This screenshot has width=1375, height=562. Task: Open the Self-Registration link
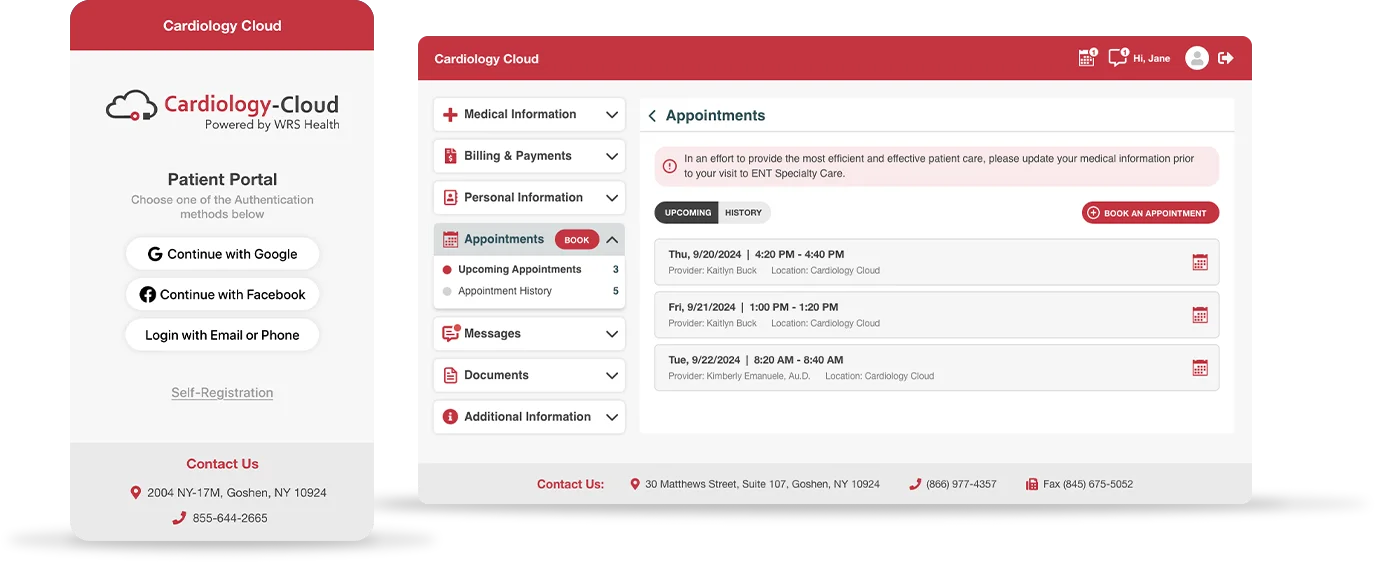pyautogui.click(x=222, y=393)
